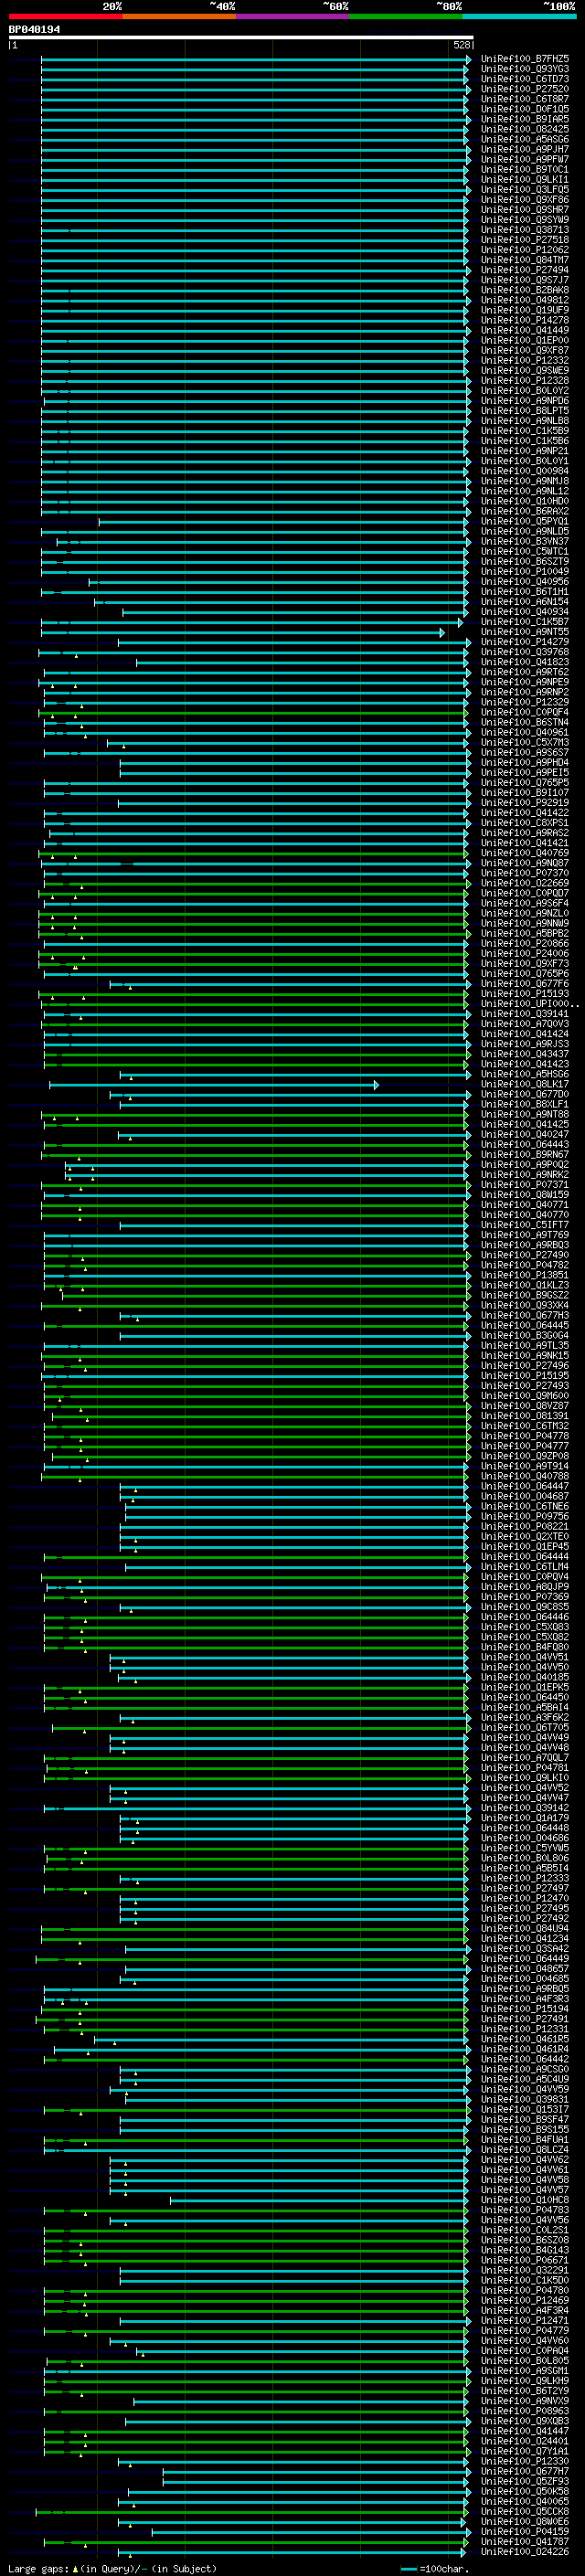This screenshot has width=585, height=2576.
Task: Select the UniRef100_O64443 label
Action: [525, 1145]
